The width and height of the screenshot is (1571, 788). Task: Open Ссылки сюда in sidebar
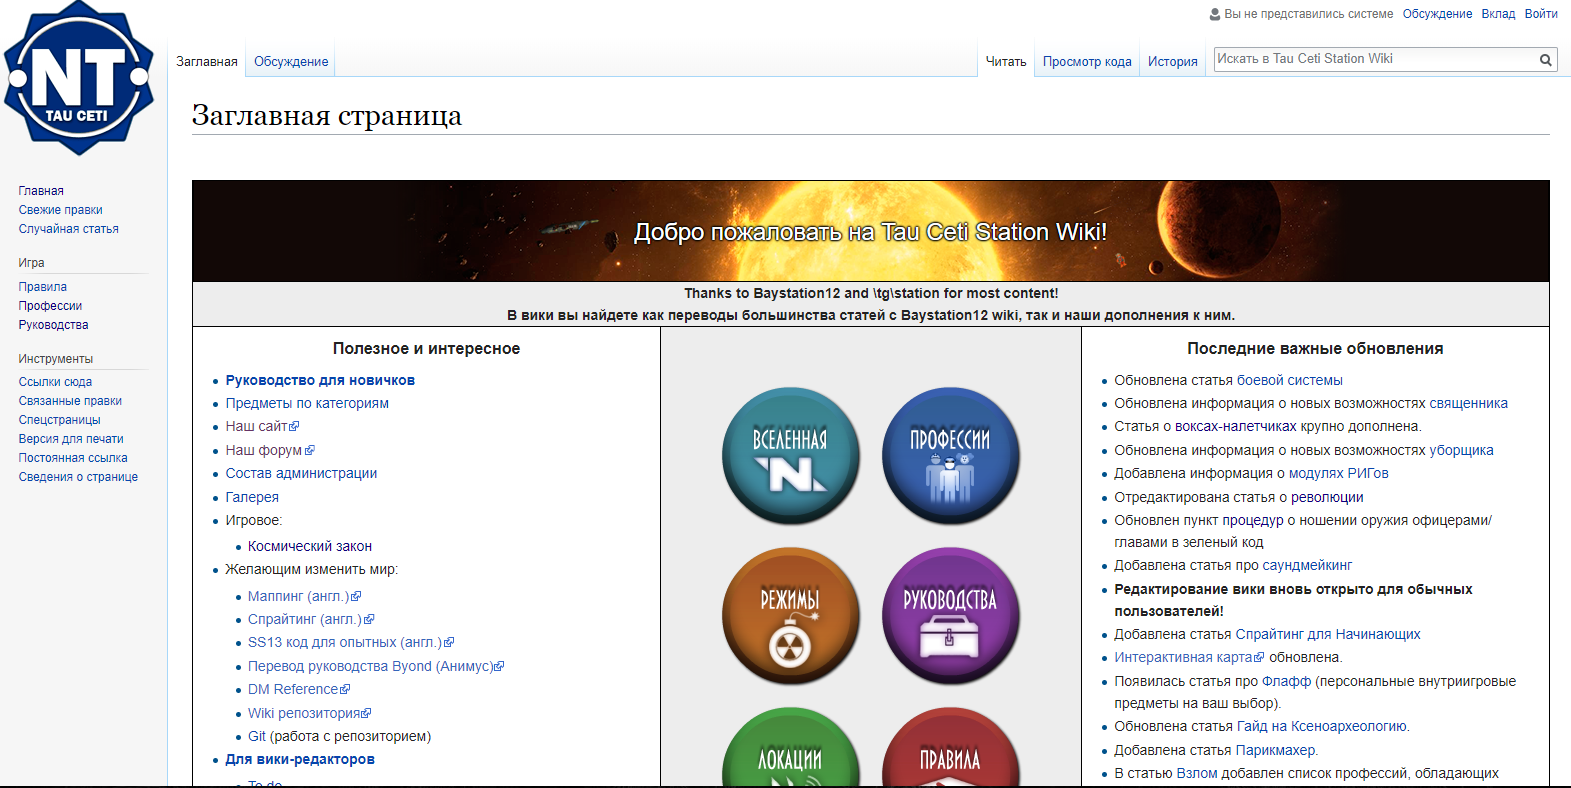pos(55,382)
